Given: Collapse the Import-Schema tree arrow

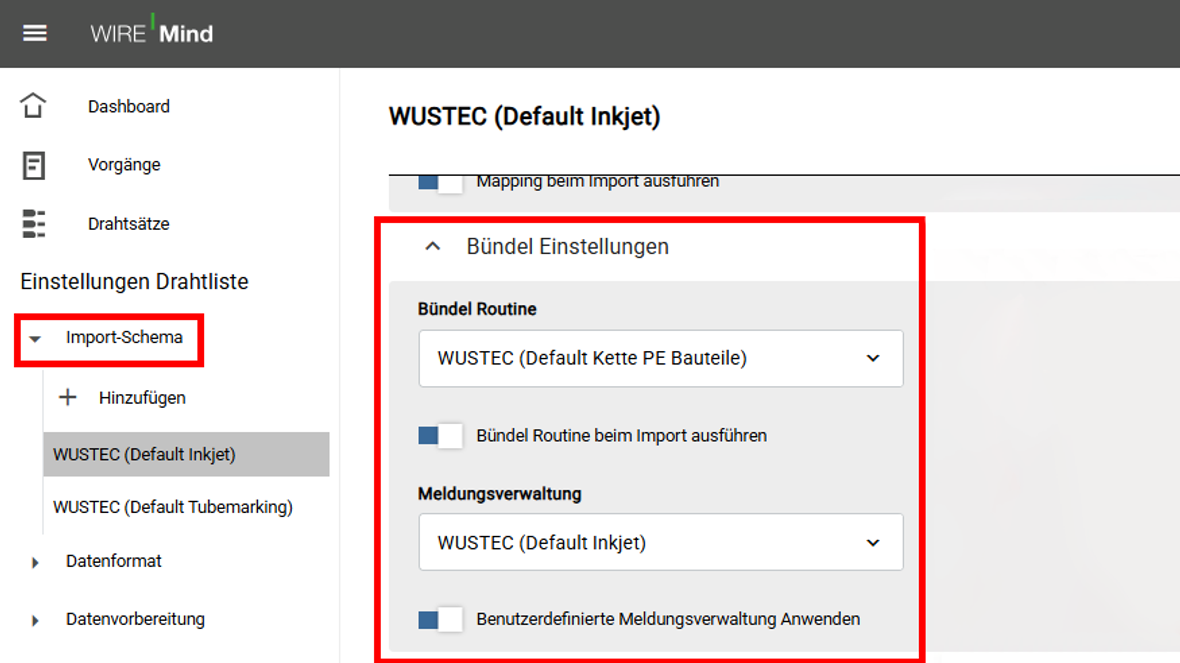Looking at the screenshot, I should click(x=35, y=339).
